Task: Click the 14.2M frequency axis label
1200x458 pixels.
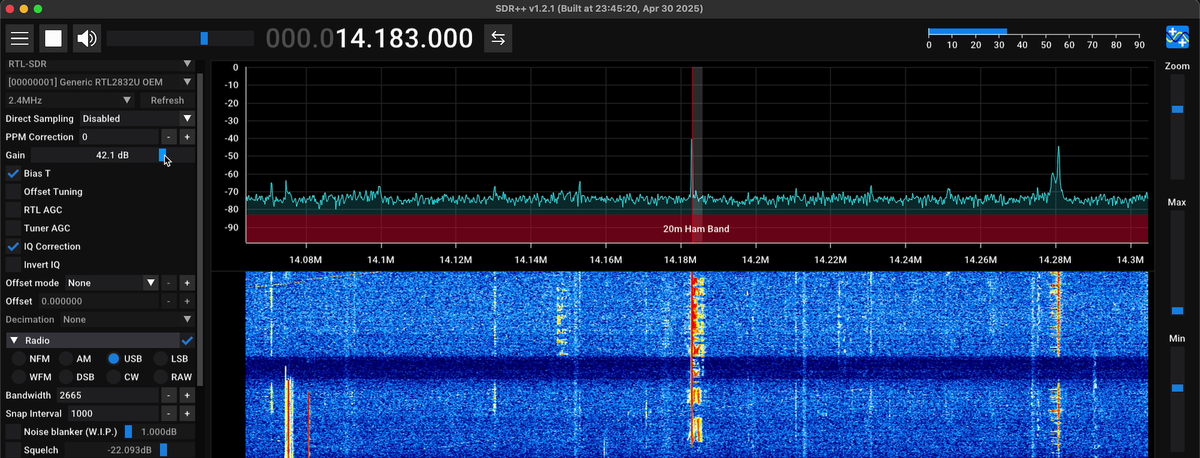Action: coord(755,259)
